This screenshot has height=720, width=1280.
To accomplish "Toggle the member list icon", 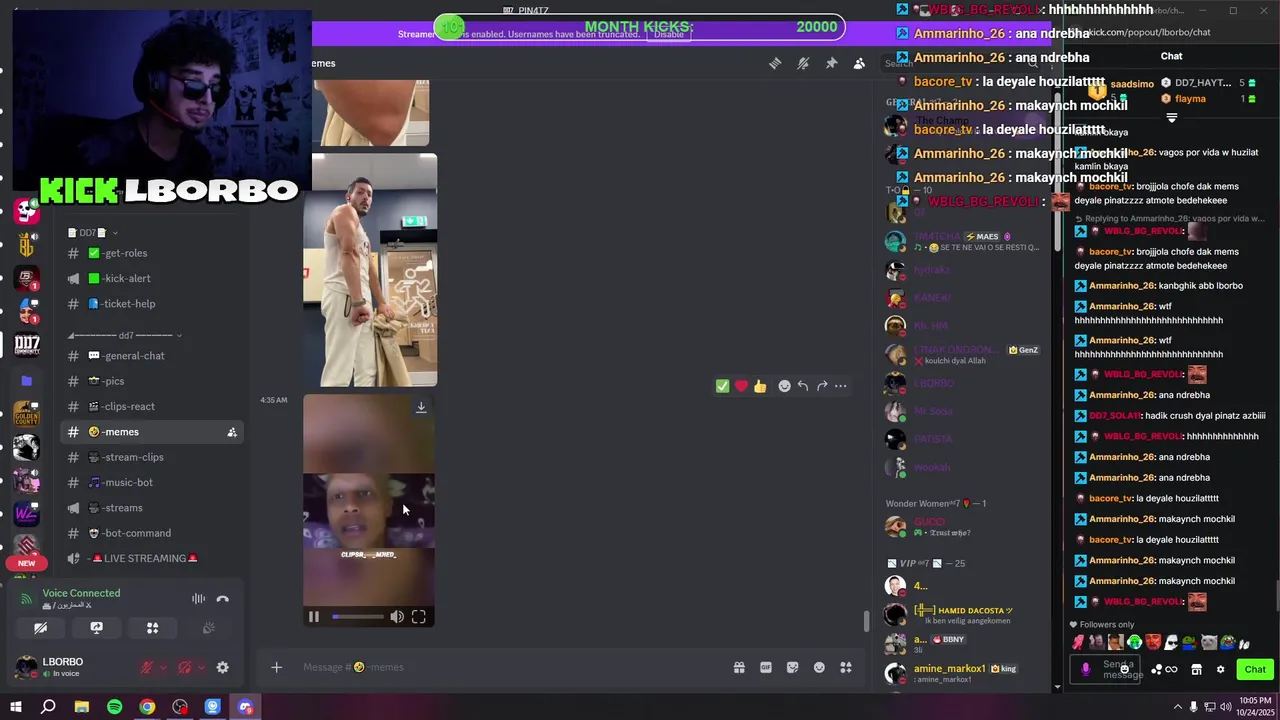I will pyautogui.click(x=859, y=63).
